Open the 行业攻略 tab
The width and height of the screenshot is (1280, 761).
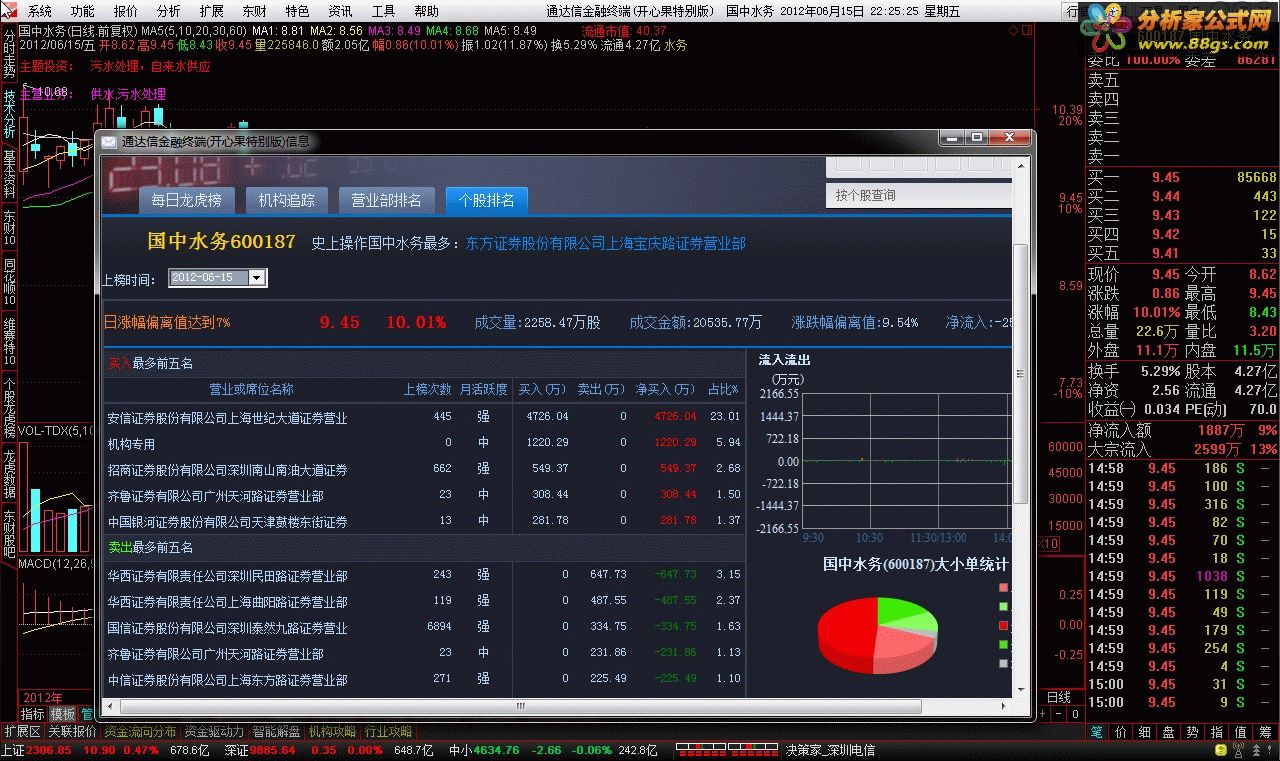(389, 732)
